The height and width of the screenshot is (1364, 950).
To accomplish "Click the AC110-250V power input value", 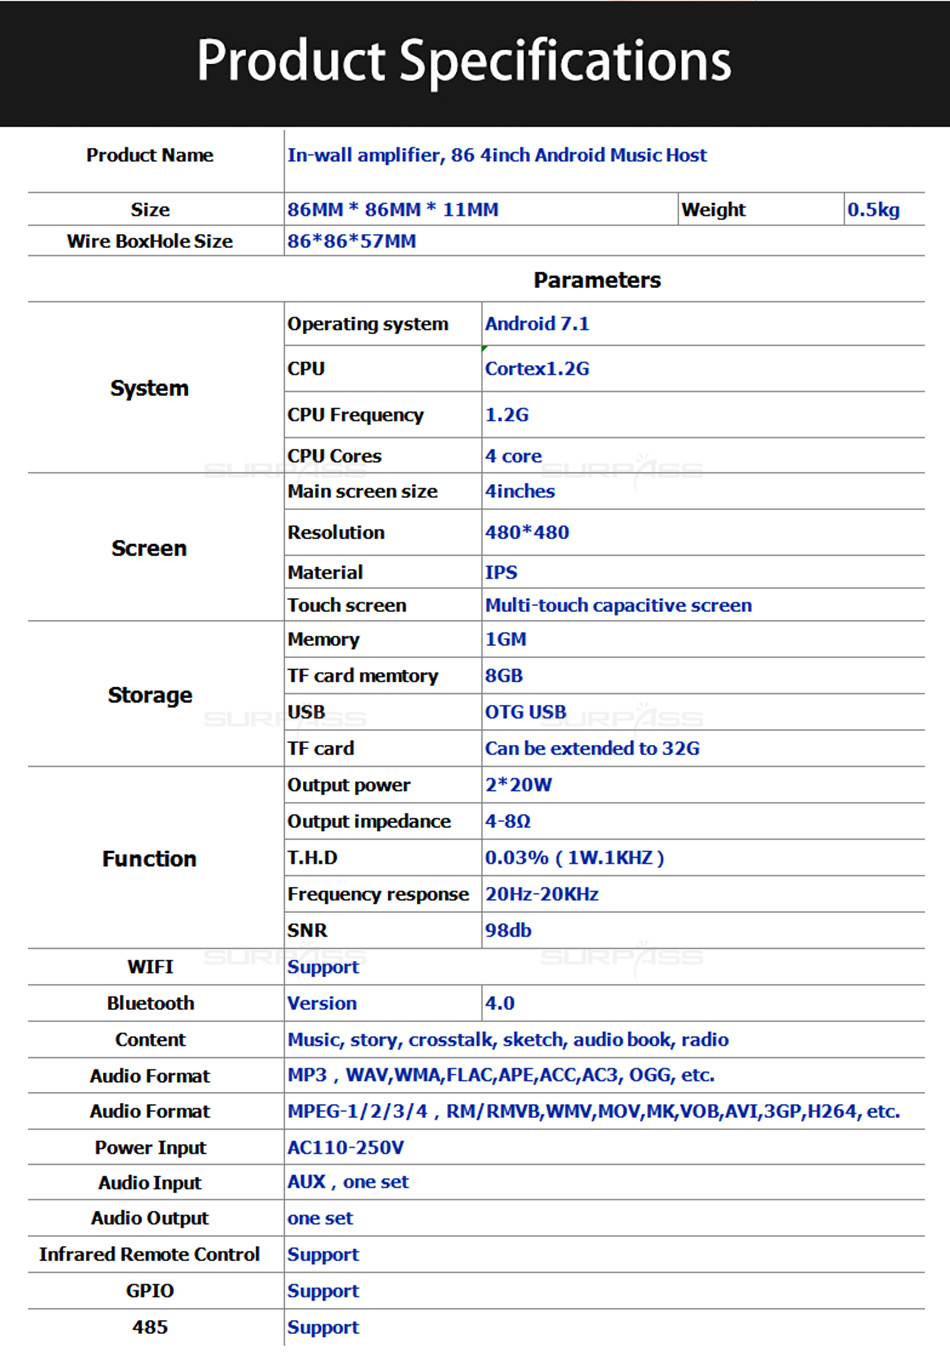I will [346, 1147].
